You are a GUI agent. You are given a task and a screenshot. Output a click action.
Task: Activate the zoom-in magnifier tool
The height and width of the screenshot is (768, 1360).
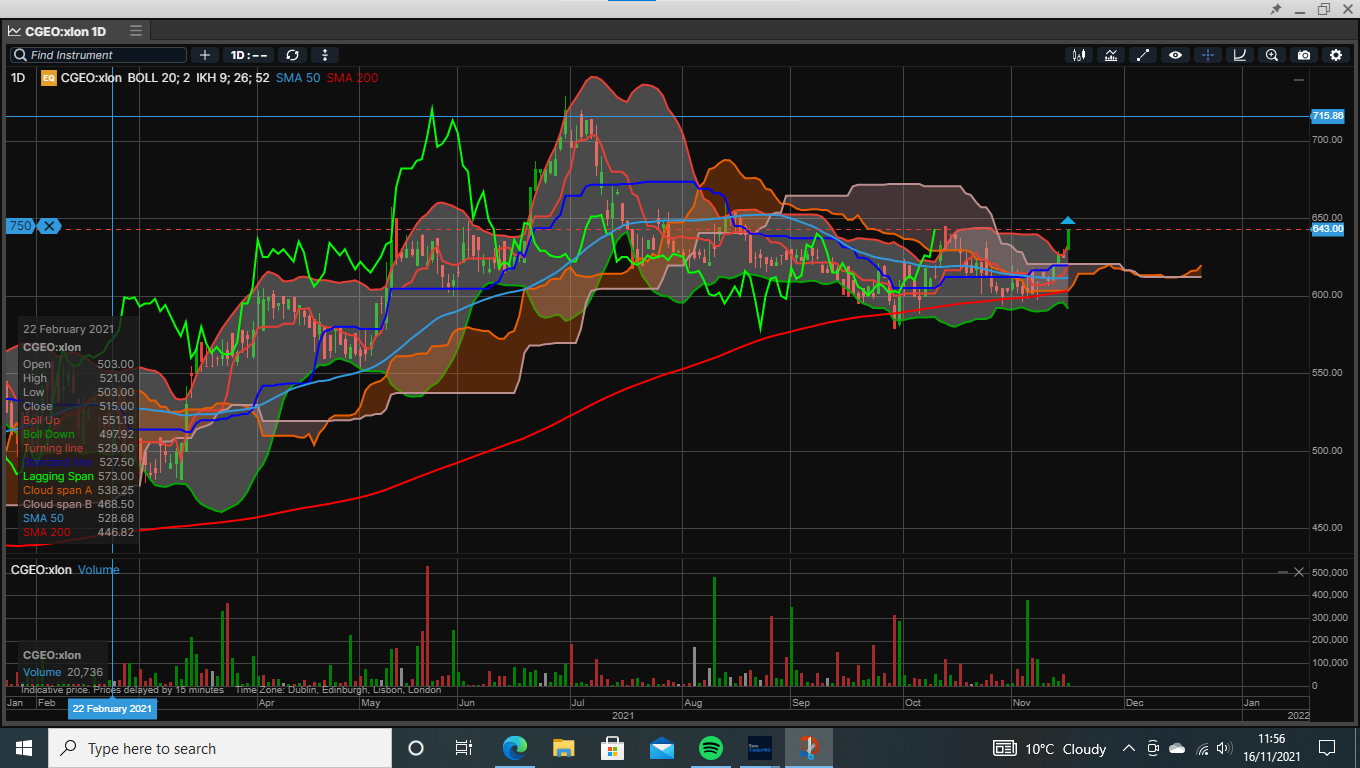point(1272,55)
